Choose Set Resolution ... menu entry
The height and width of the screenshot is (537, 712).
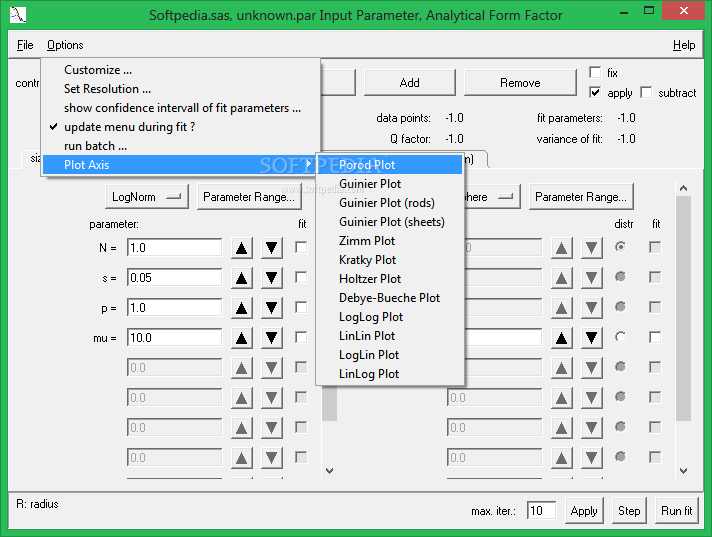(180, 89)
